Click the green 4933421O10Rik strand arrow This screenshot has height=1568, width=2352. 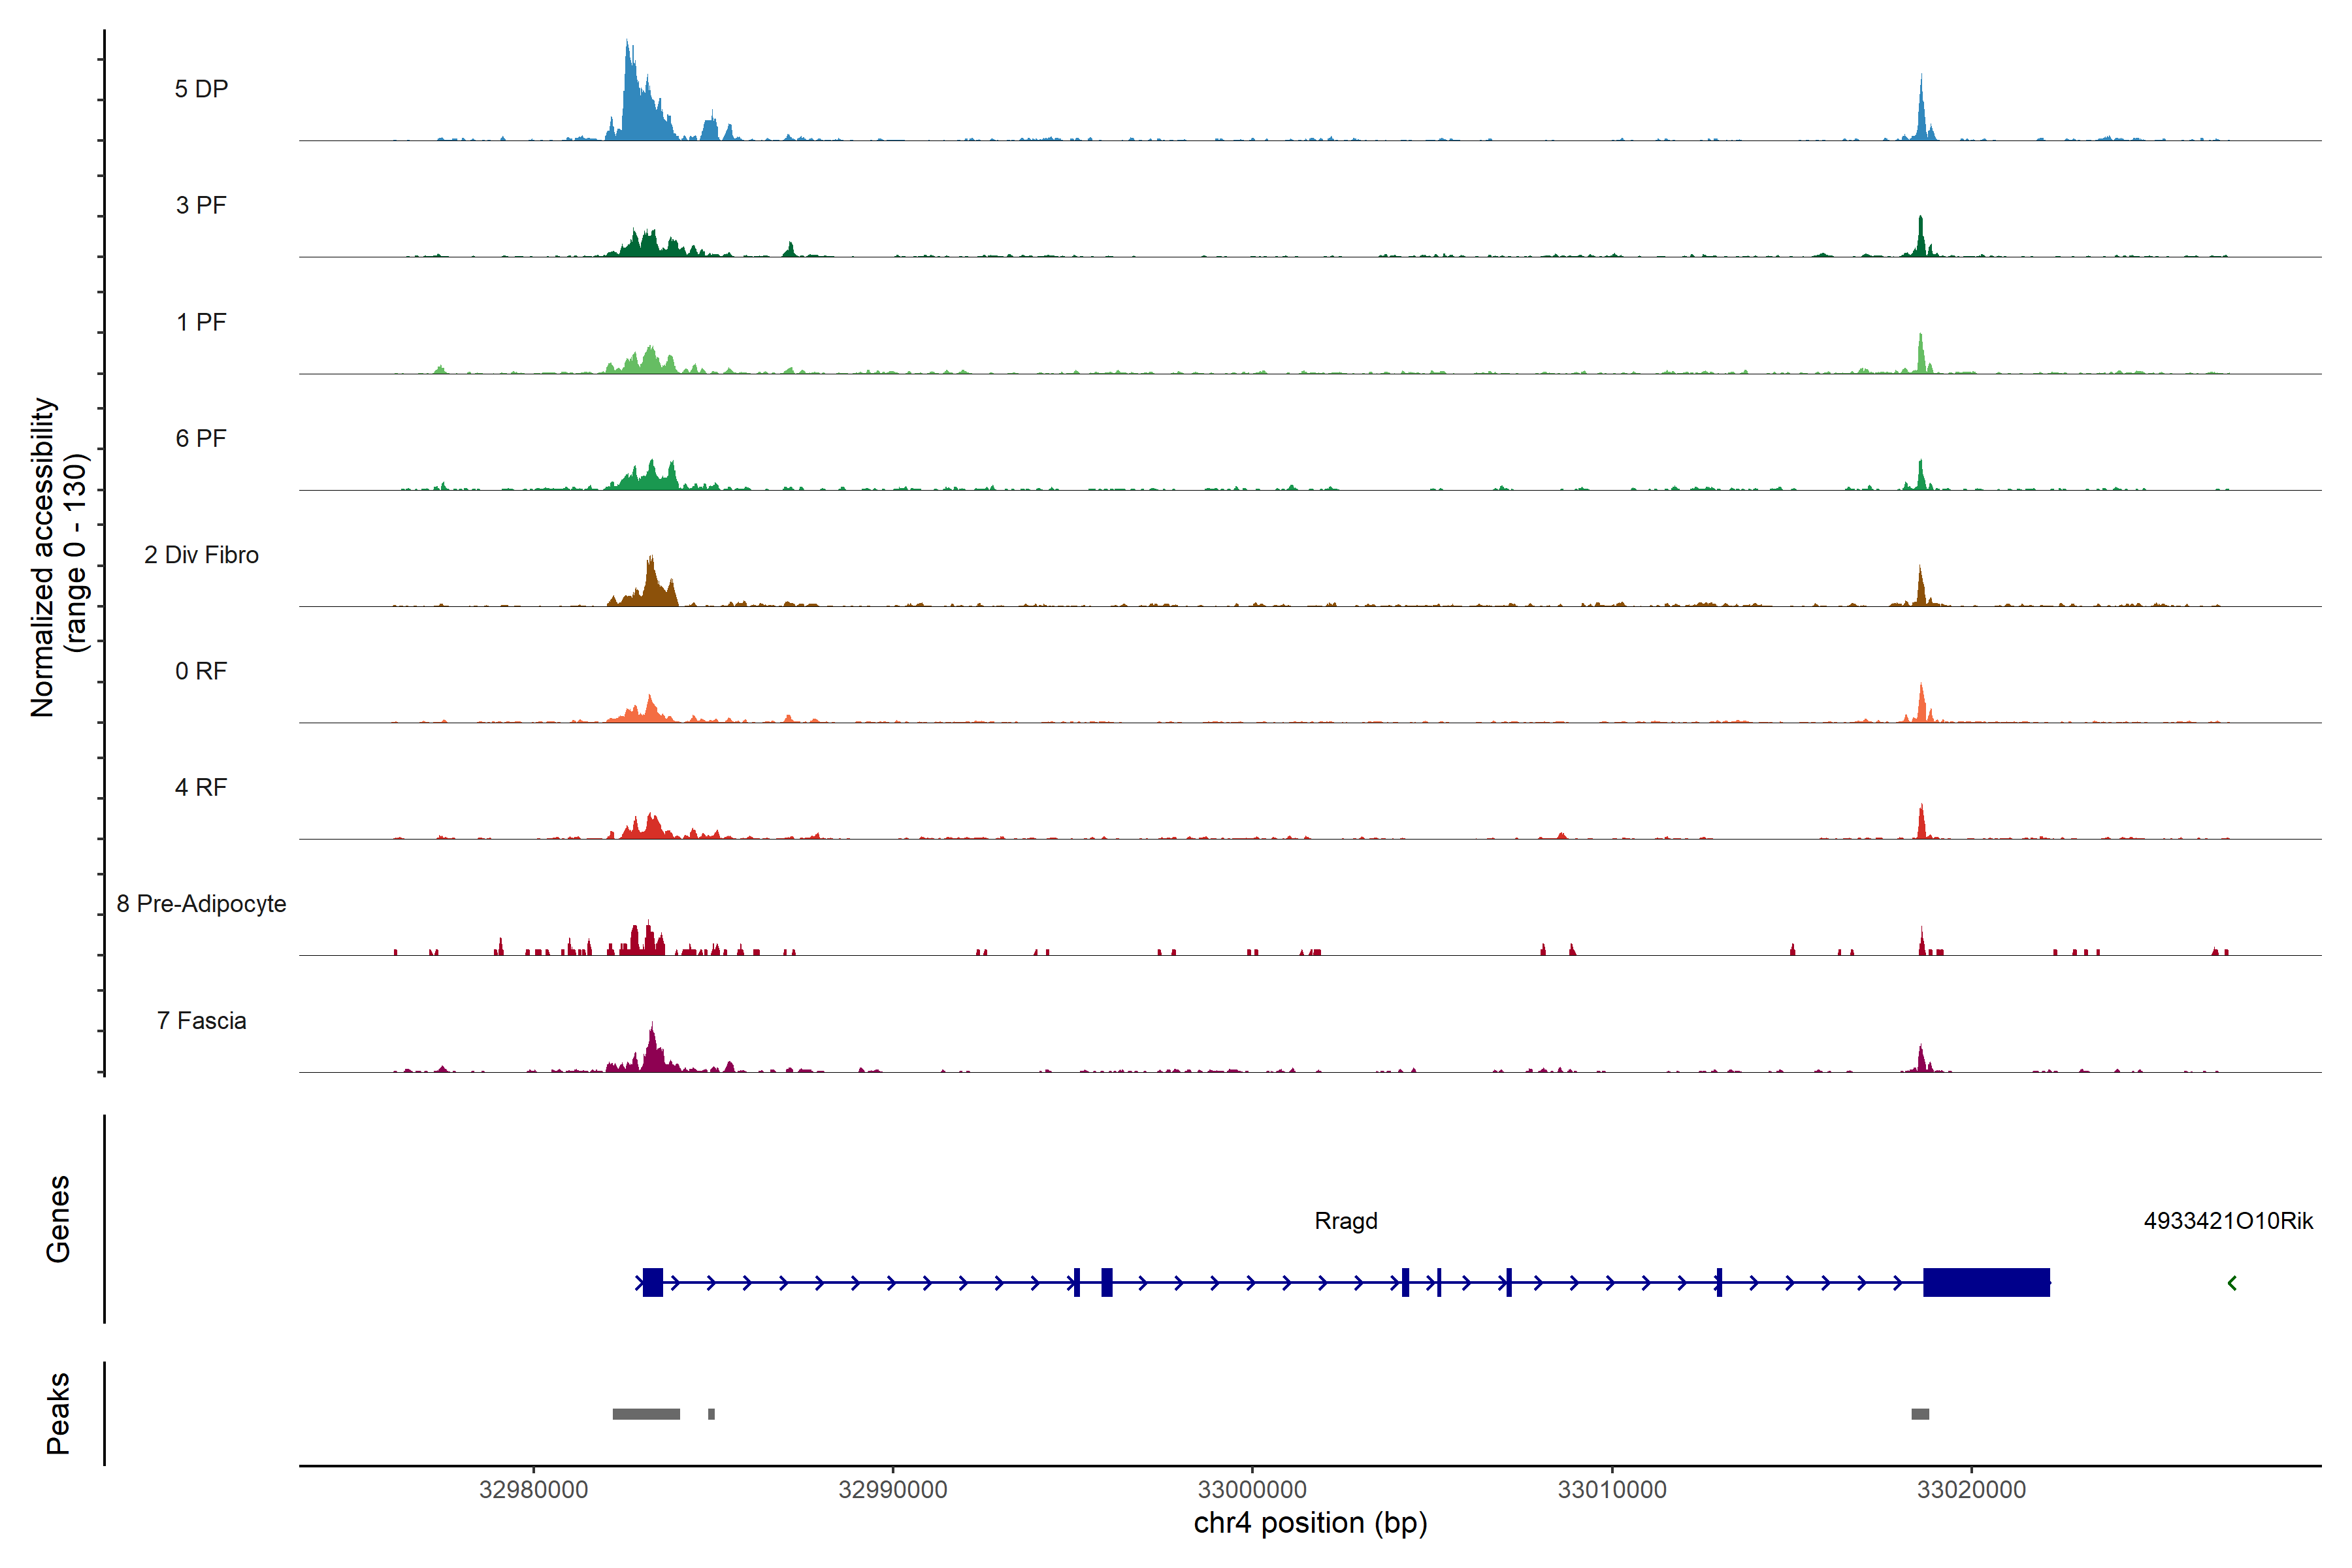[x=2232, y=1283]
